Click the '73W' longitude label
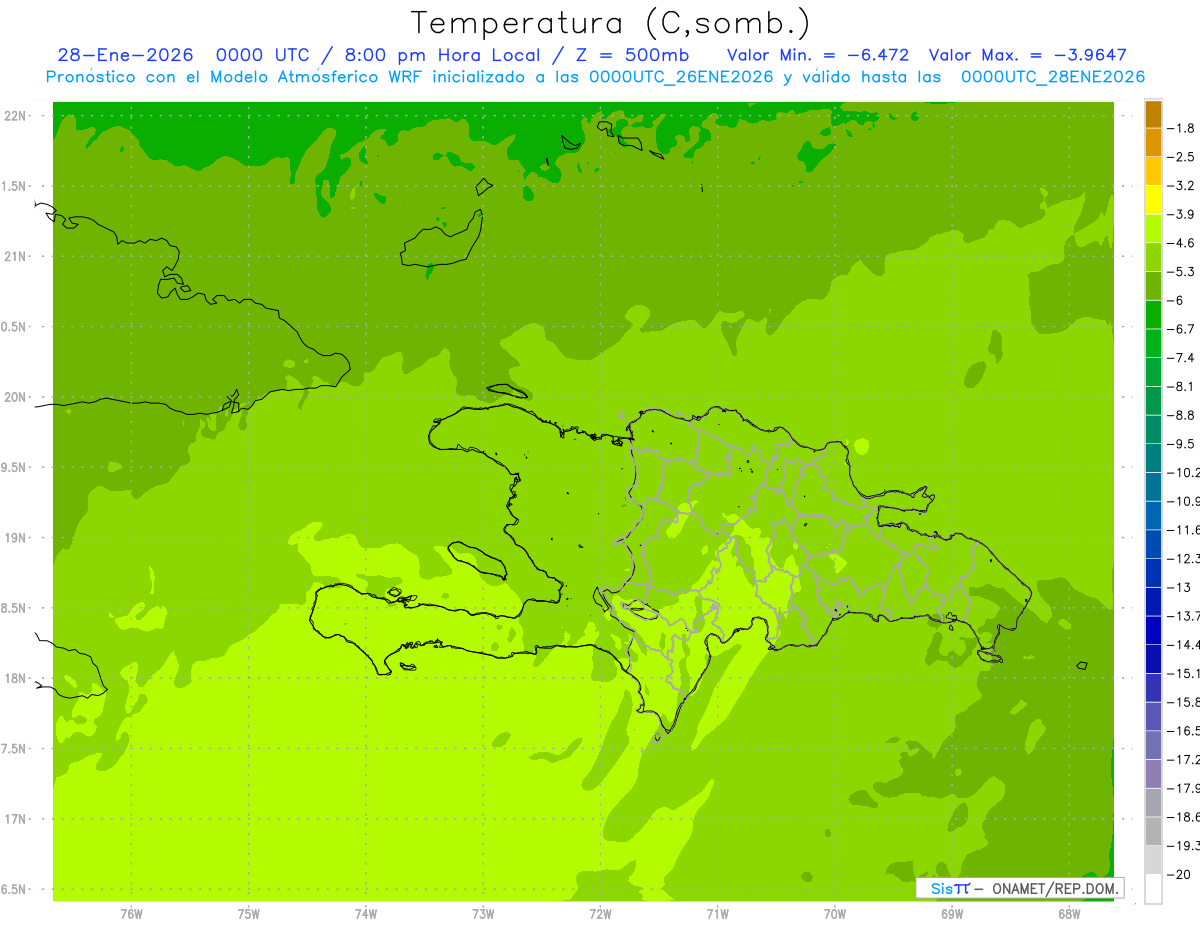 pyautogui.click(x=483, y=913)
